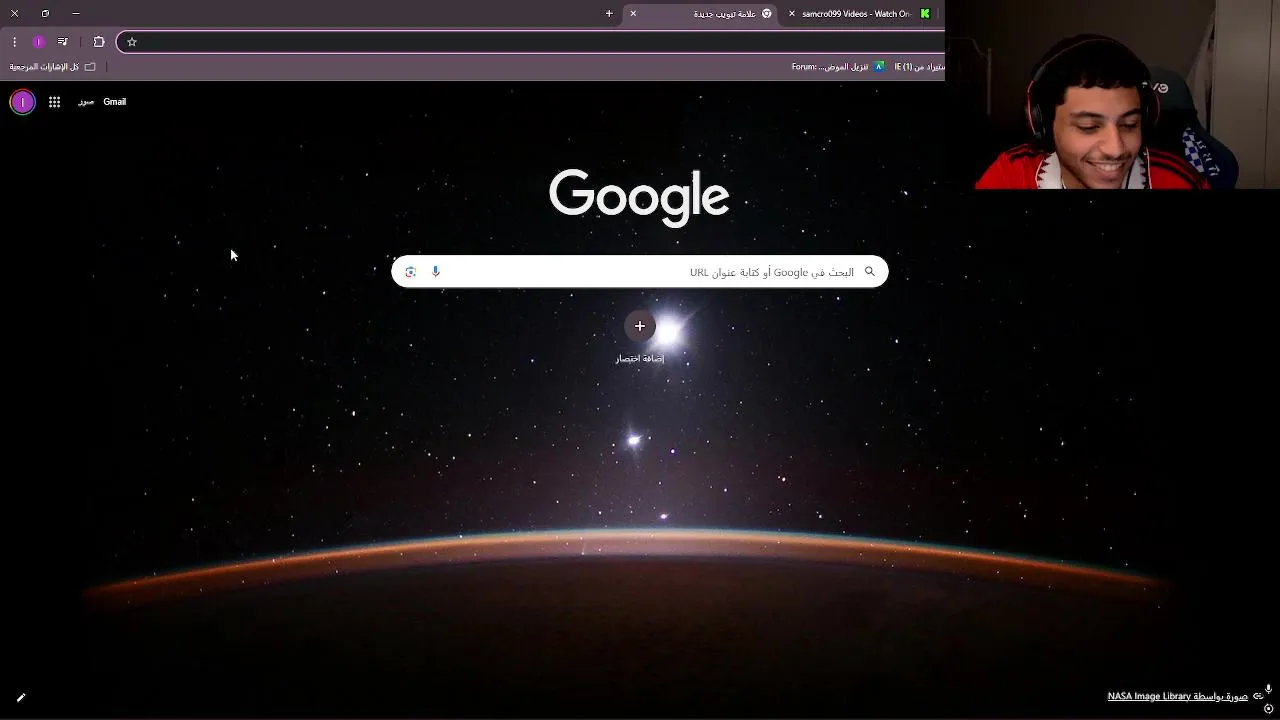Close the 'علامة تبويب جديدة' tab
The image size is (1280, 720).
point(633,14)
